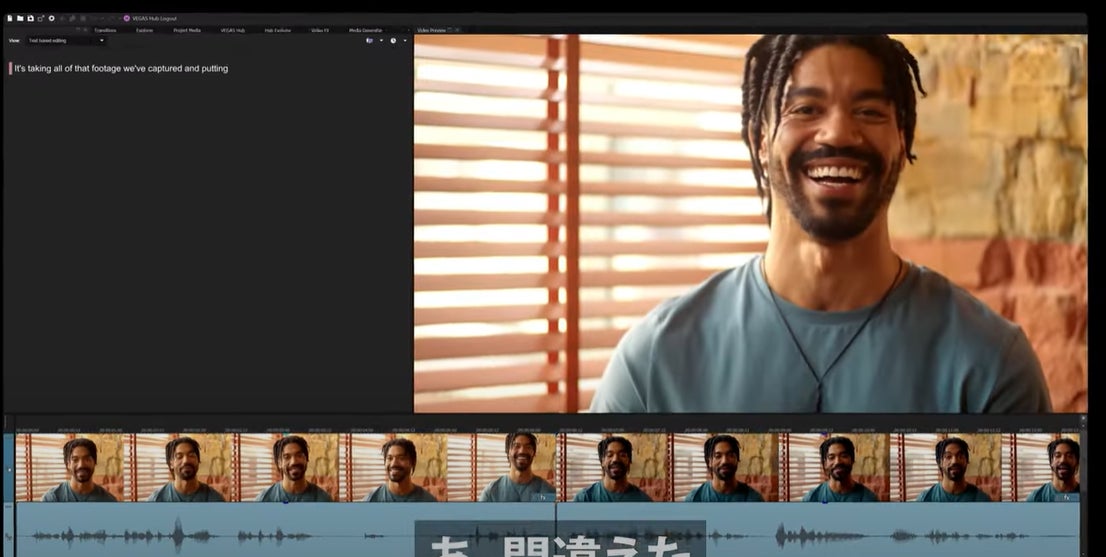Click the speaker icon in transcript toolbar
The height and width of the screenshot is (557, 1106).
point(369,41)
